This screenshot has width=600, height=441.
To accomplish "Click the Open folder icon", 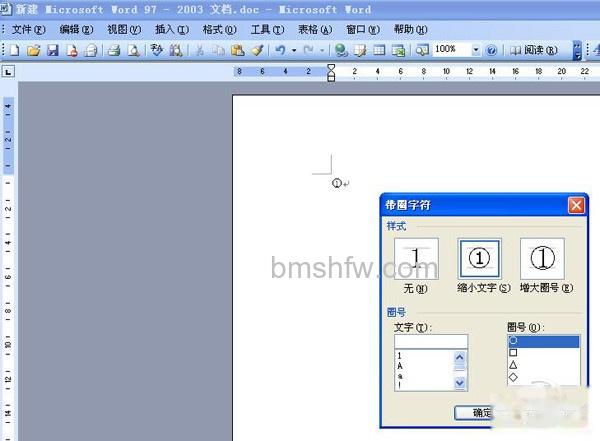I will tap(34, 50).
